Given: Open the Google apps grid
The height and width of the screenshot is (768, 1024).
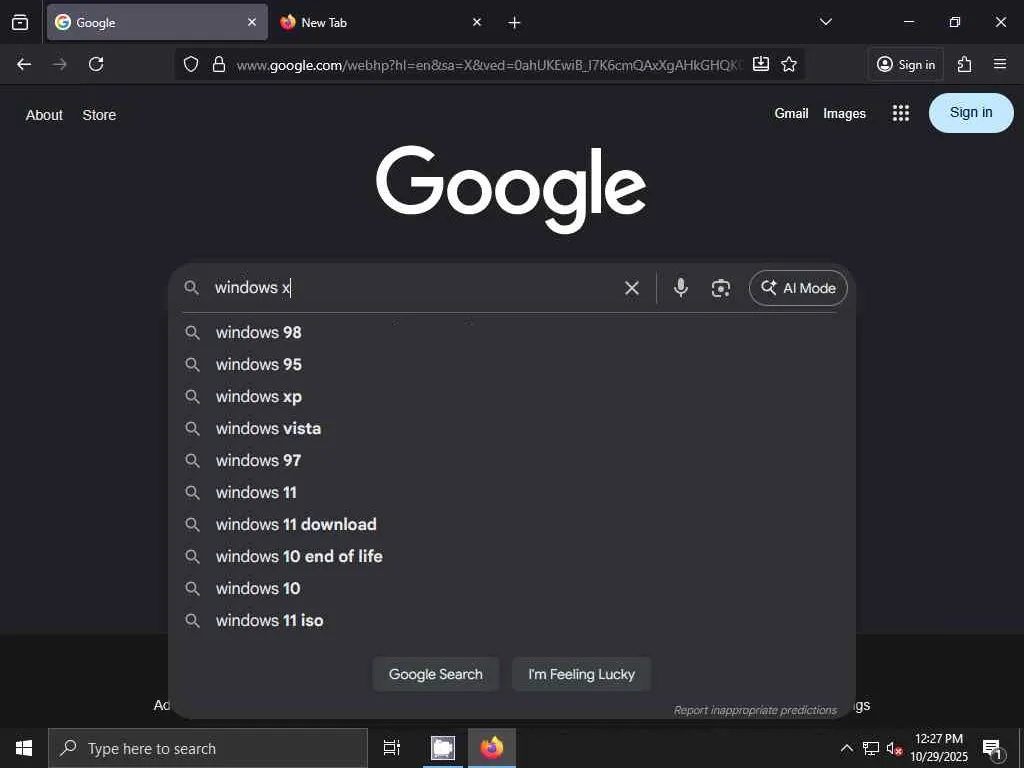Looking at the screenshot, I should pos(901,113).
